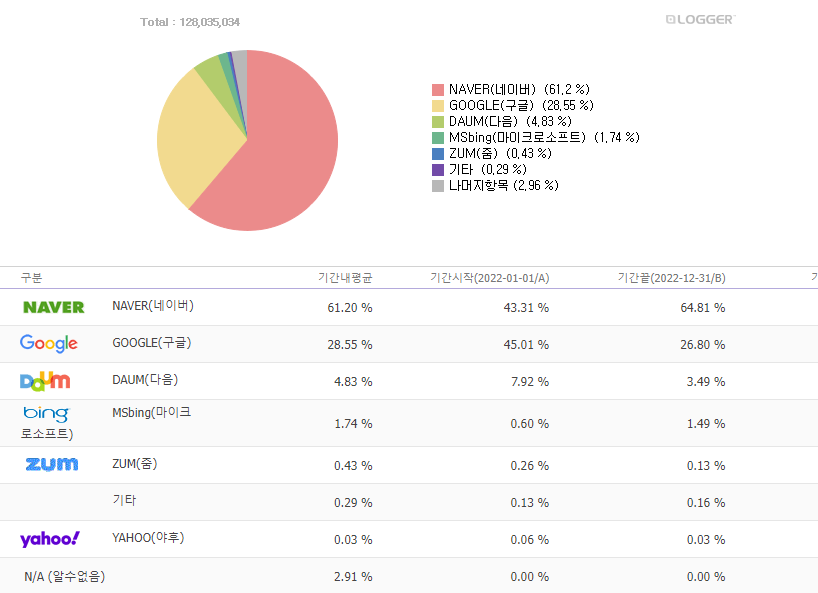
Task: Click the MSbing(마이크 row name
Action: 152,413
